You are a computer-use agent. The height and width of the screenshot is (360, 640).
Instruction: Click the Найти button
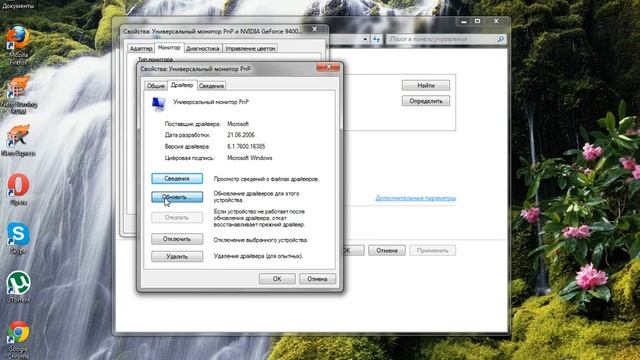pyautogui.click(x=426, y=85)
